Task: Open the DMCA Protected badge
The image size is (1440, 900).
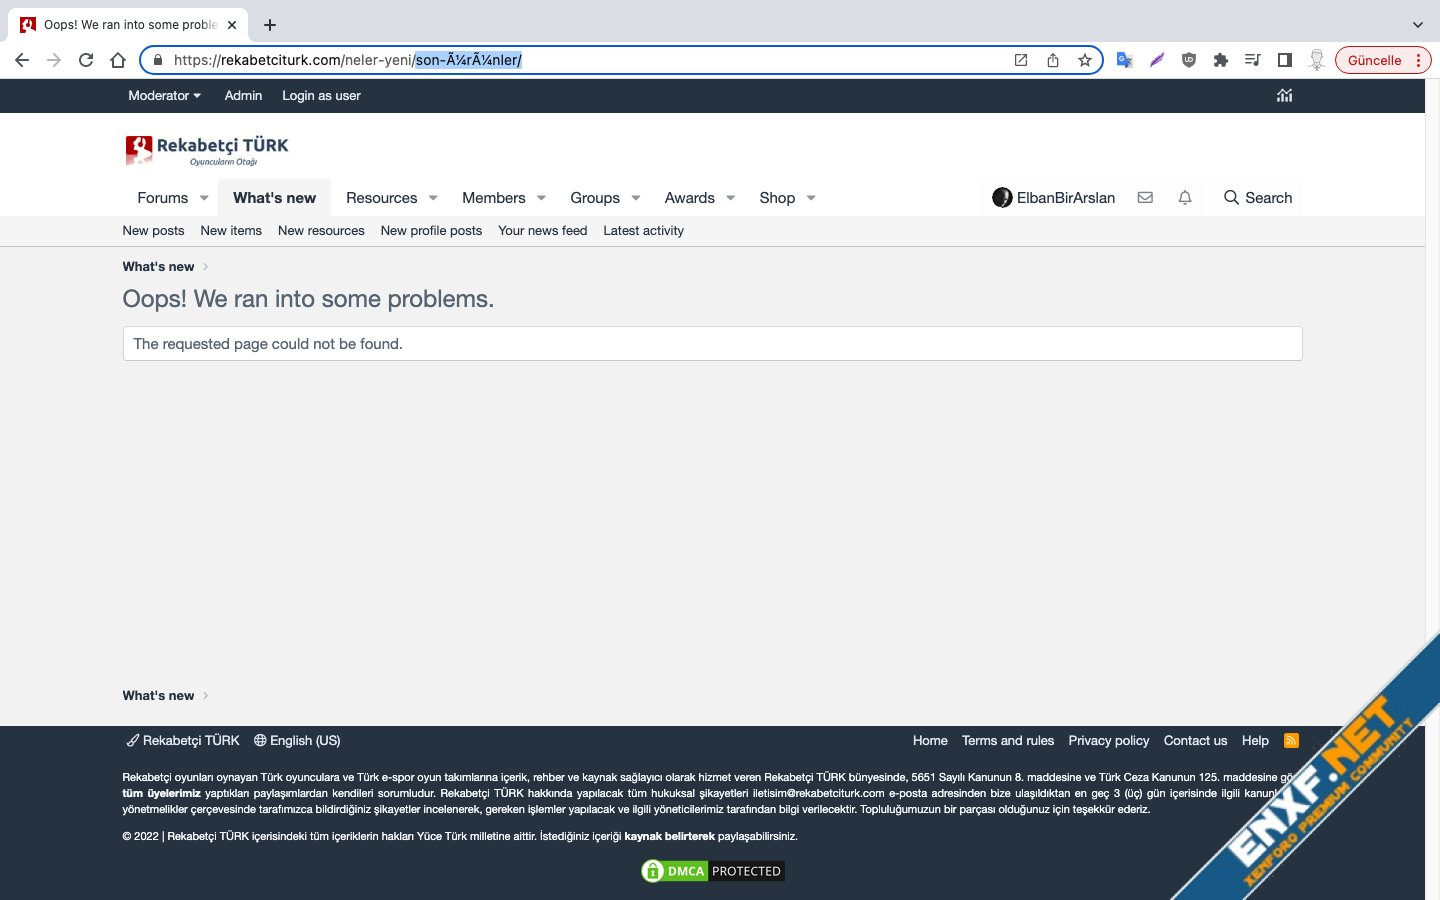Action: [712, 871]
